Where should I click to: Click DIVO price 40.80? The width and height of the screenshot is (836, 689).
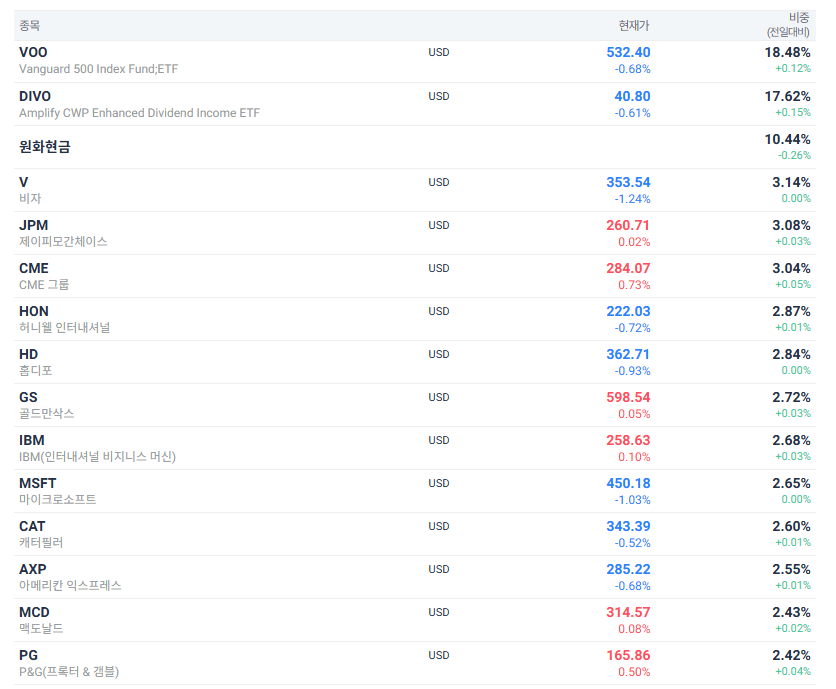click(632, 96)
